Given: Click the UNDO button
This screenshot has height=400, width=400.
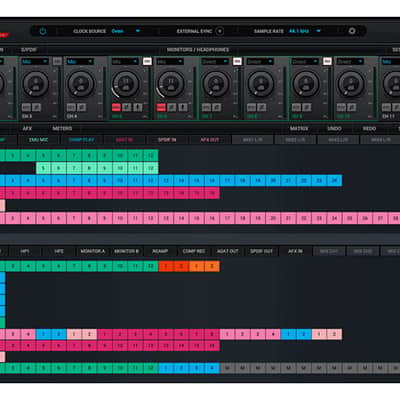Looking at the screenshot, I should [x=334, y=128].
